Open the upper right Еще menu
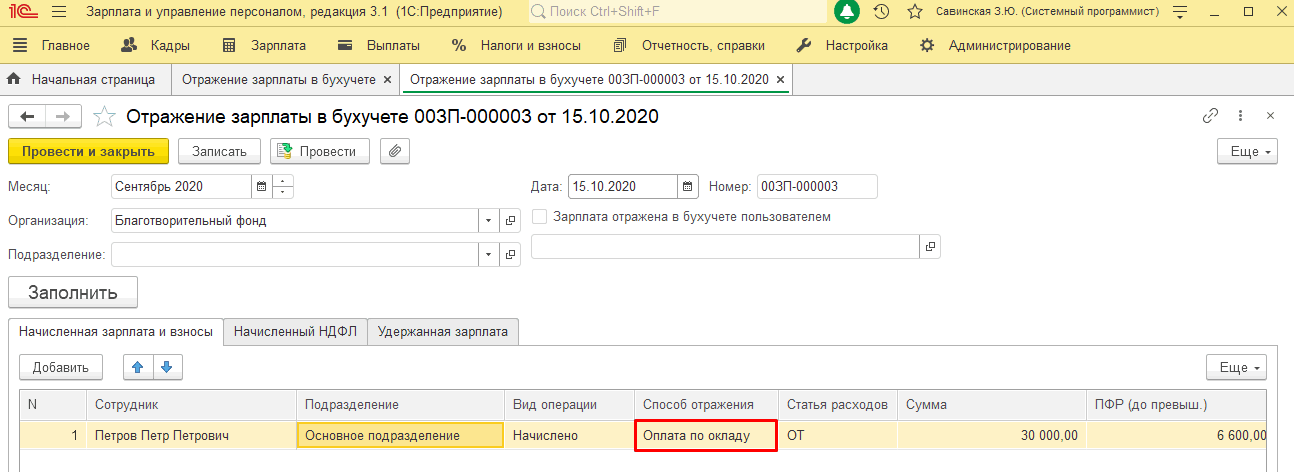Viewport: 1294px width, 472px height. pos(1246,151)
